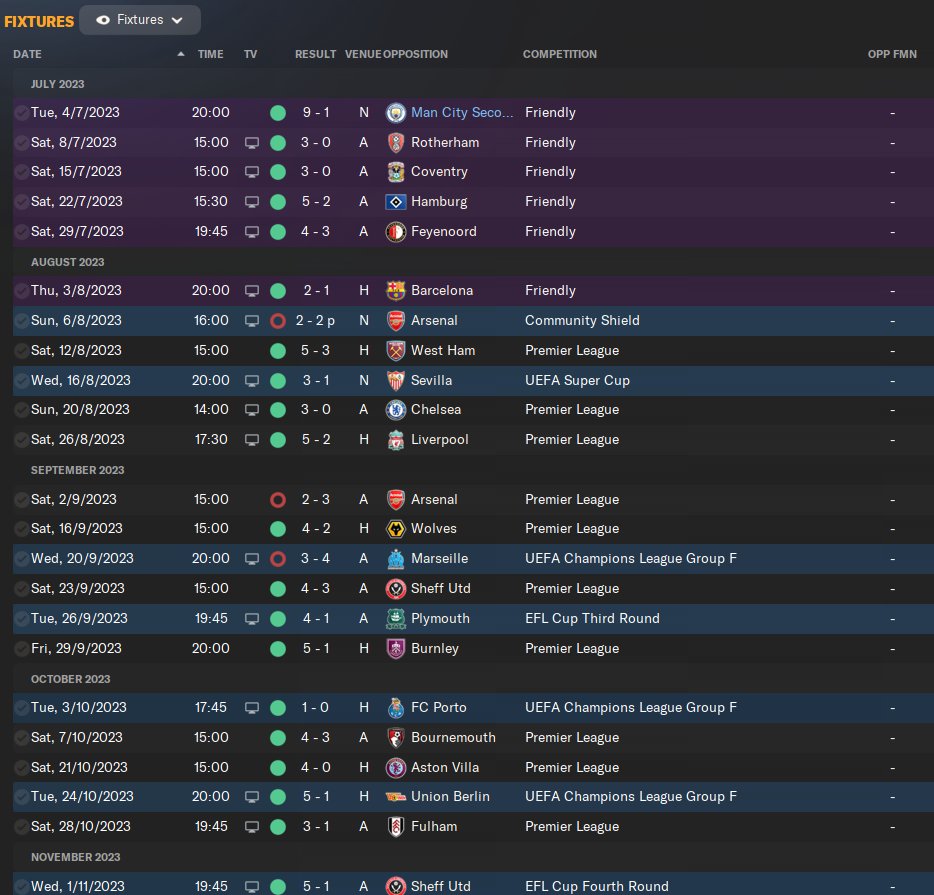Select the UEFA Super Cup competition text

(577, 381)
